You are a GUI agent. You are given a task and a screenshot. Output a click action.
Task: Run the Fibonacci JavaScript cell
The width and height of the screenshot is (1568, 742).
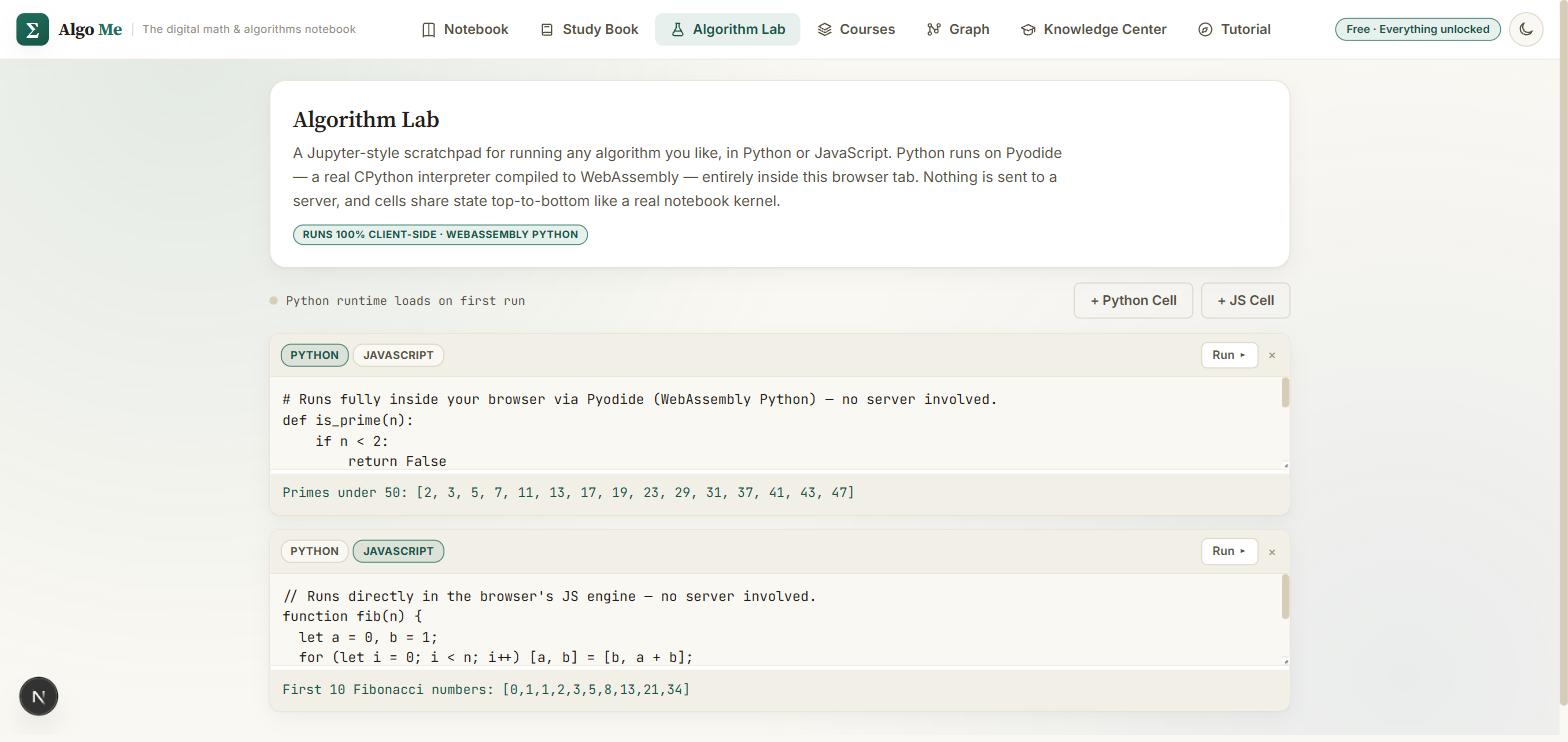[1229, 551]
